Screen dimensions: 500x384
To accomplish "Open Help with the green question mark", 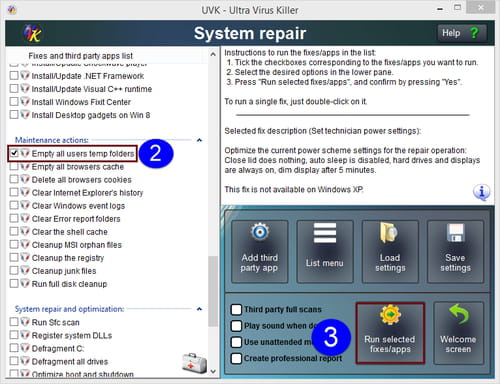I will click(461, 33).
